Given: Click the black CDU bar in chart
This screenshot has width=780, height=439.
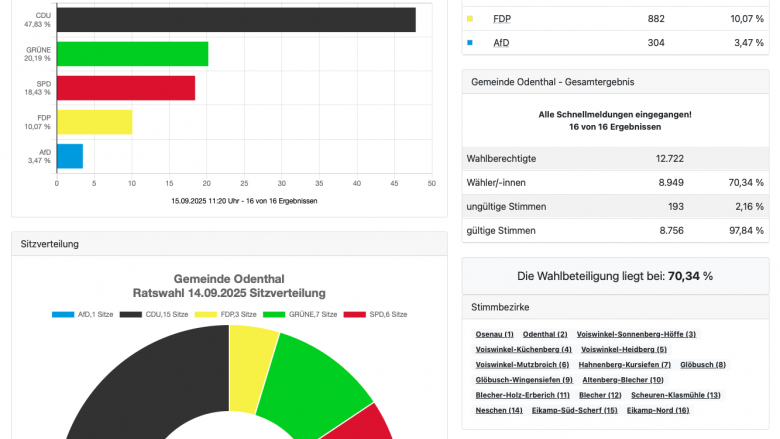Looking at the screenshot, I should click(x=236, y=20).
